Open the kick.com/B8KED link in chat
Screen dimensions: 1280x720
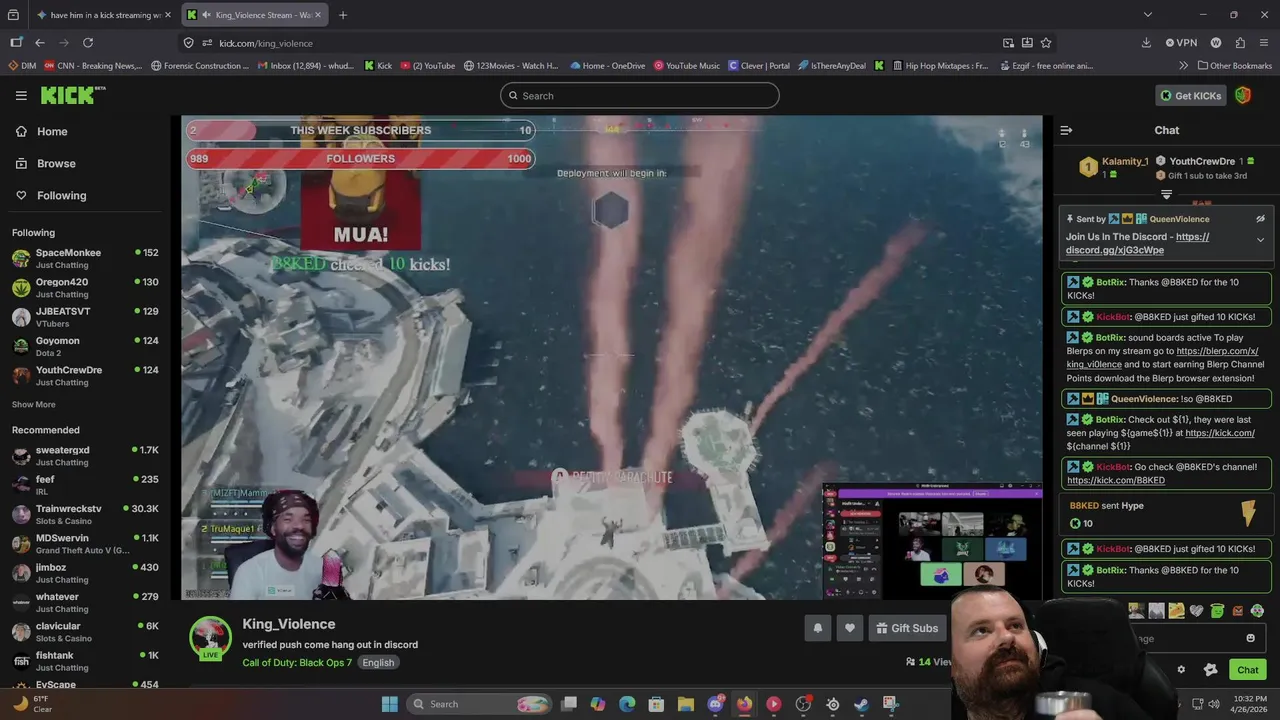click(1116, 480)
